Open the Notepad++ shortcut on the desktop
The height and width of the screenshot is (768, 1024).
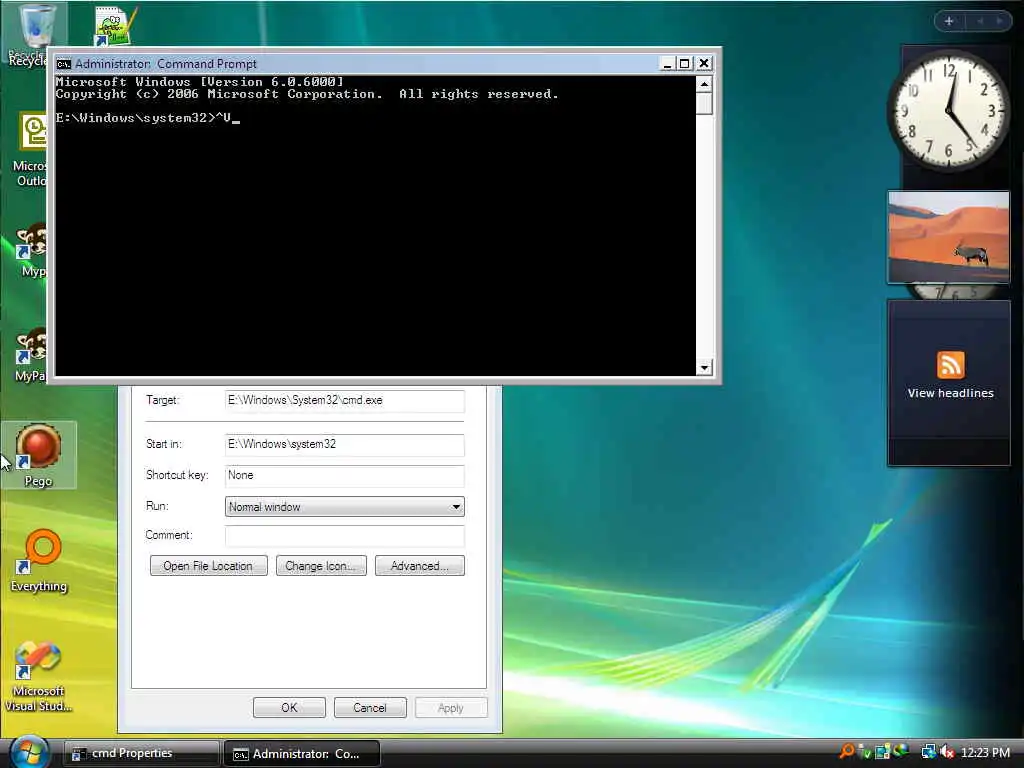(115, 25)
